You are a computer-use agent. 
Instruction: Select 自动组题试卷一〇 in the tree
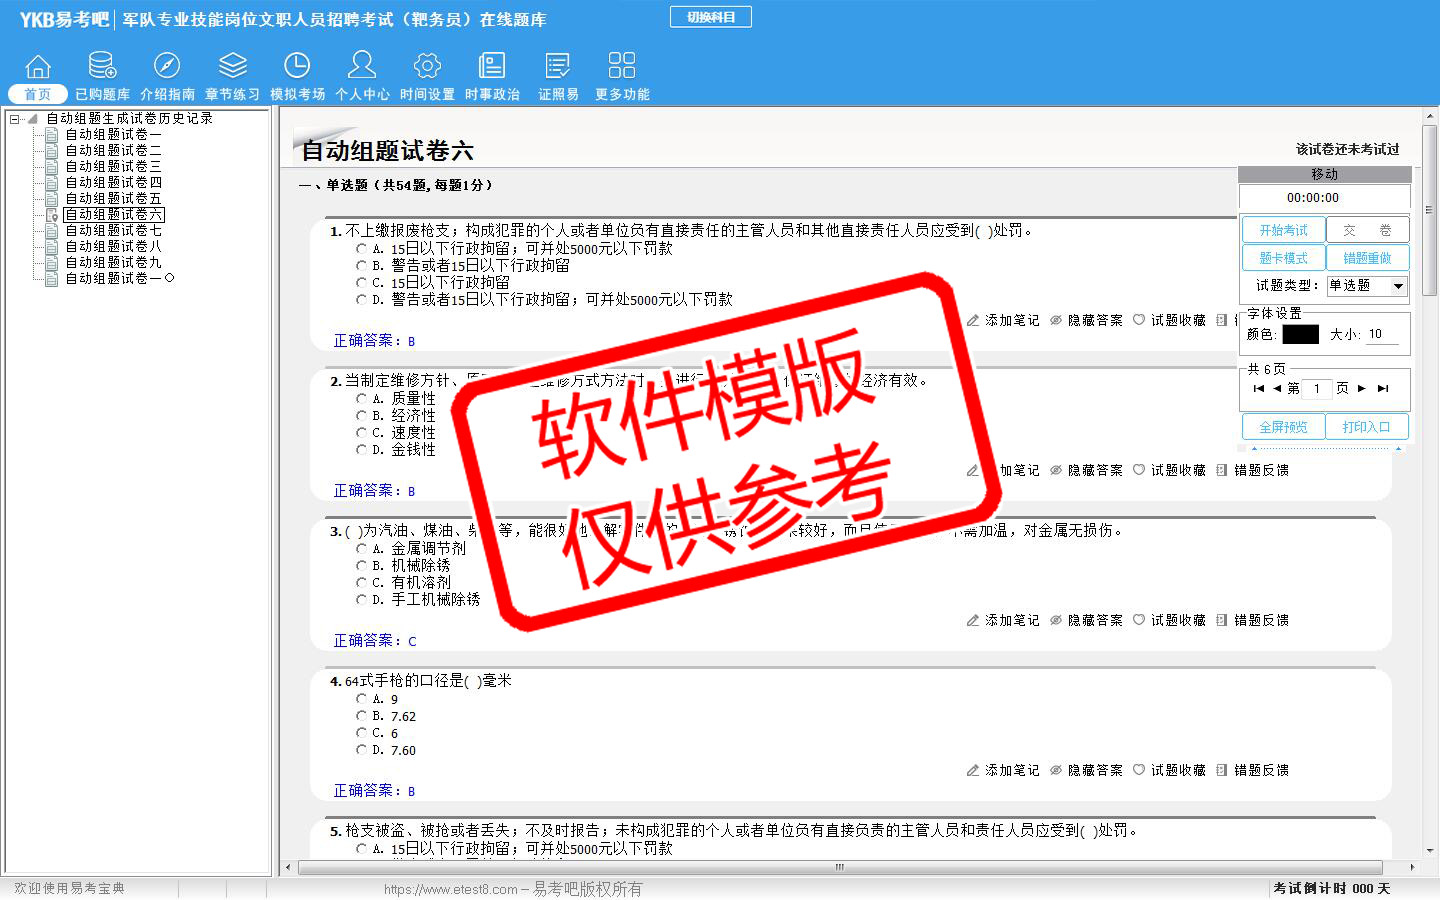click(120, 278)
